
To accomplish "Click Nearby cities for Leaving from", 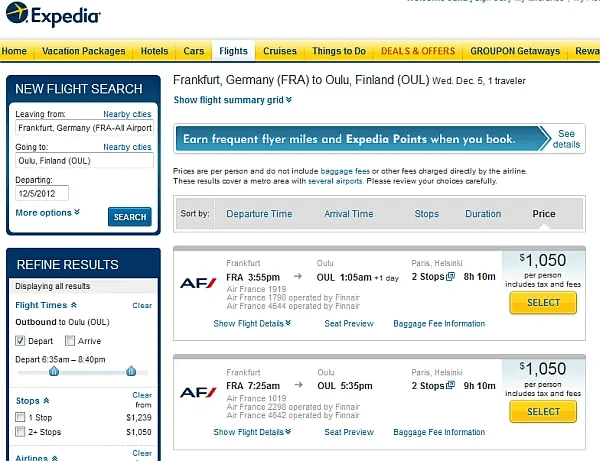I will coord(127,114).
